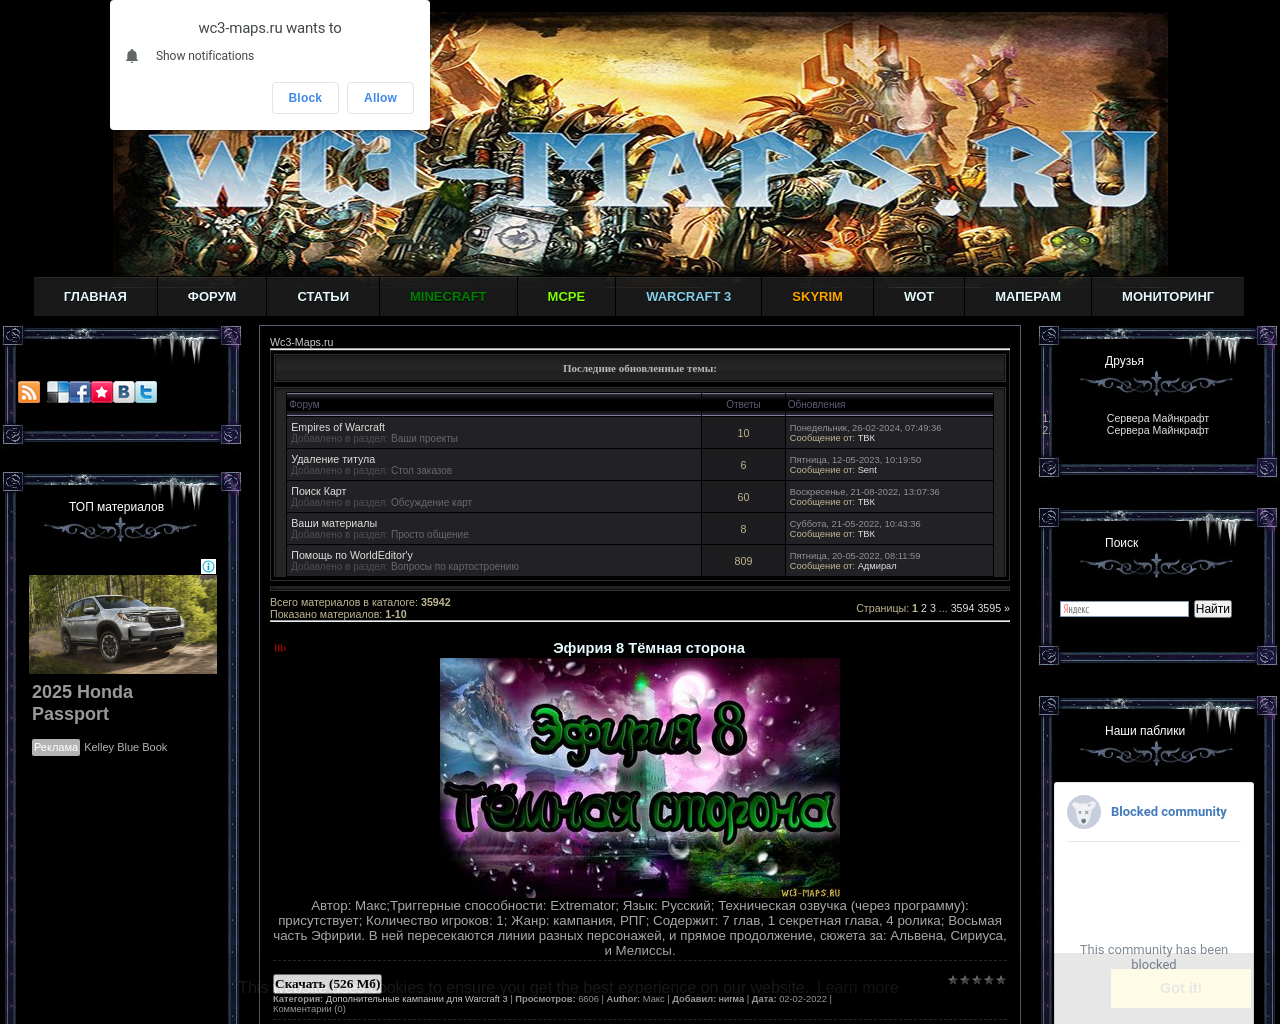Open the Комментарии (0) link
Image resolution: width=1280 pixels, height=1024 pixels.
[309, 1009]
